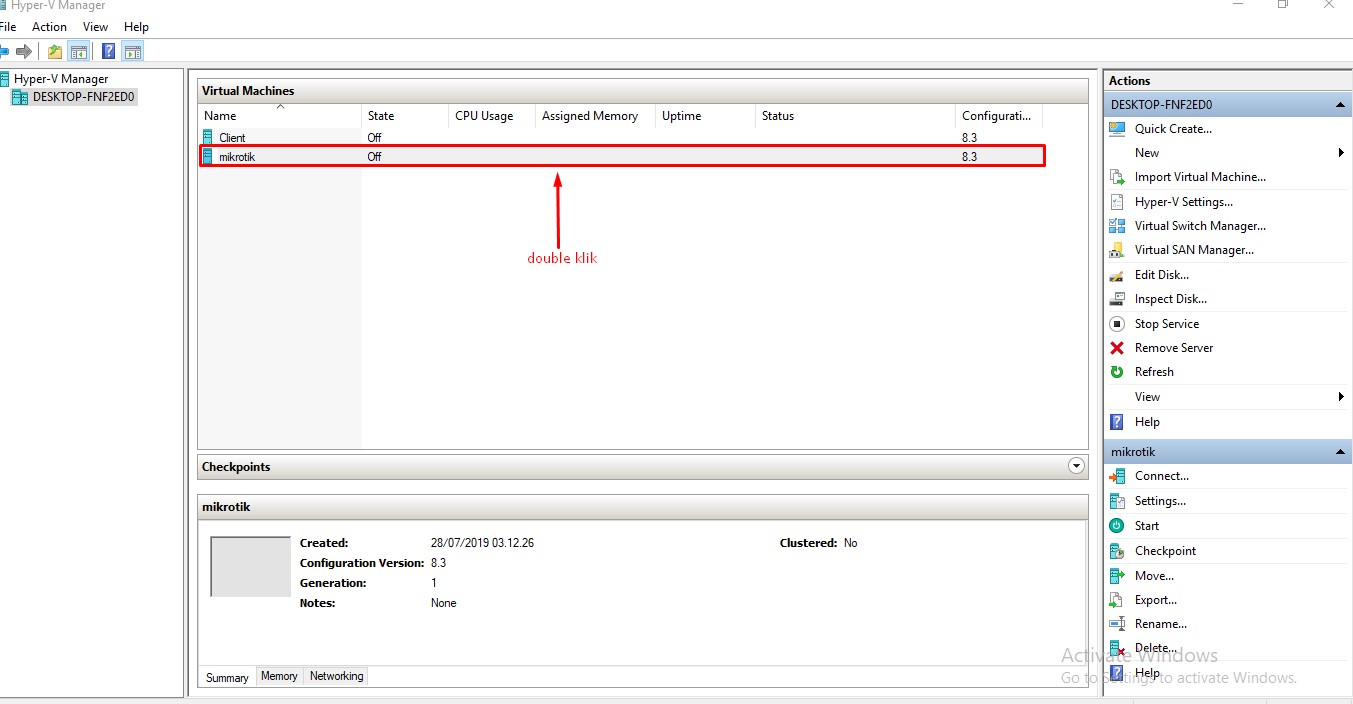Select the Client virtual machine row
Image resolution: width=1353 pixels, height=704 pixels.
click(x=621, y=137)
